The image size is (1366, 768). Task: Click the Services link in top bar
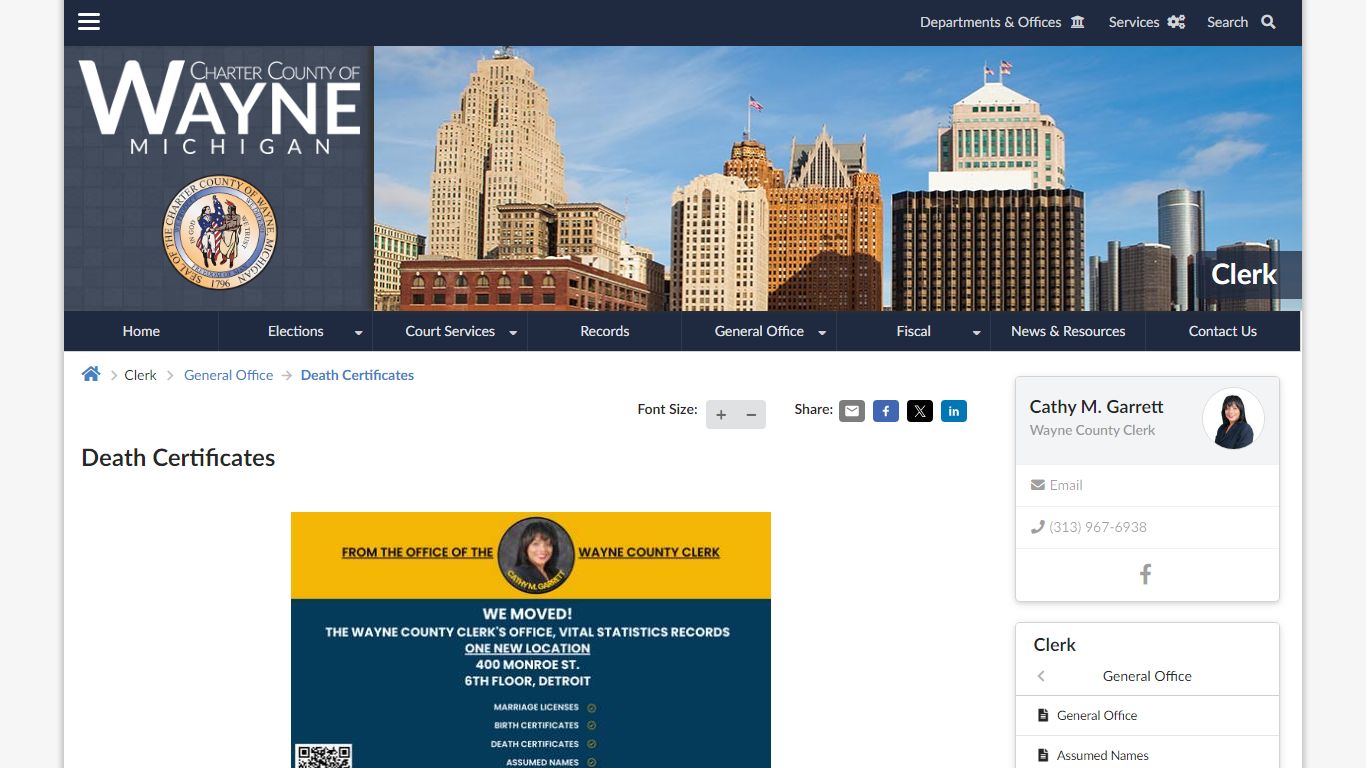click(x=1134, y=22)
